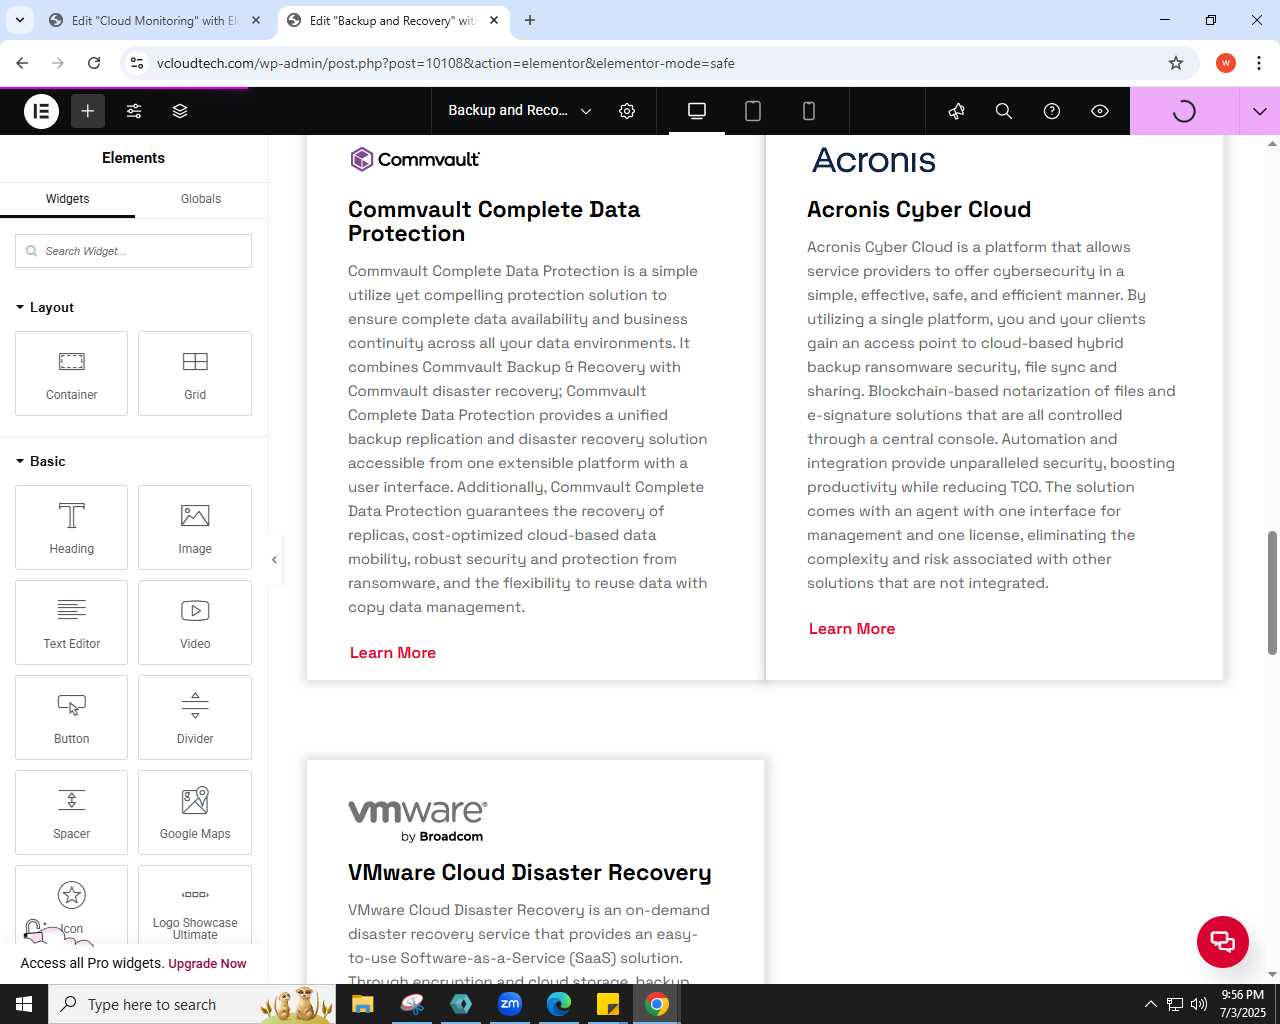The image size is (1280, 1024).
Task: Open the tab search dropdown arrow
Action: (19, 20)
